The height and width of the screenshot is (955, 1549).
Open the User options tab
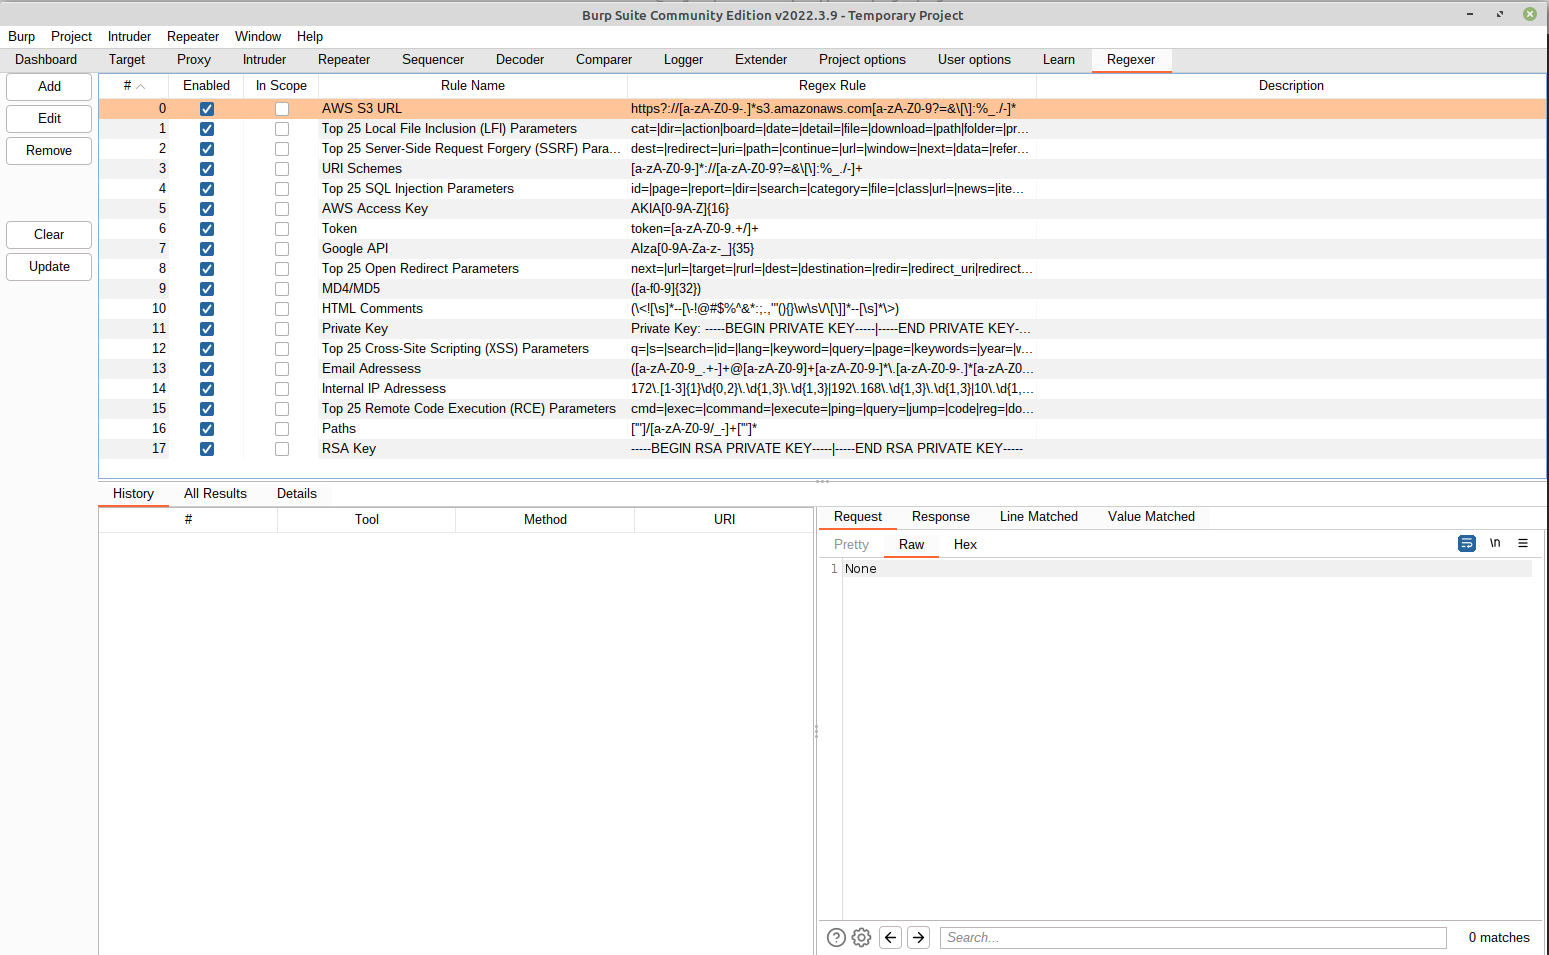click(974, 60)
